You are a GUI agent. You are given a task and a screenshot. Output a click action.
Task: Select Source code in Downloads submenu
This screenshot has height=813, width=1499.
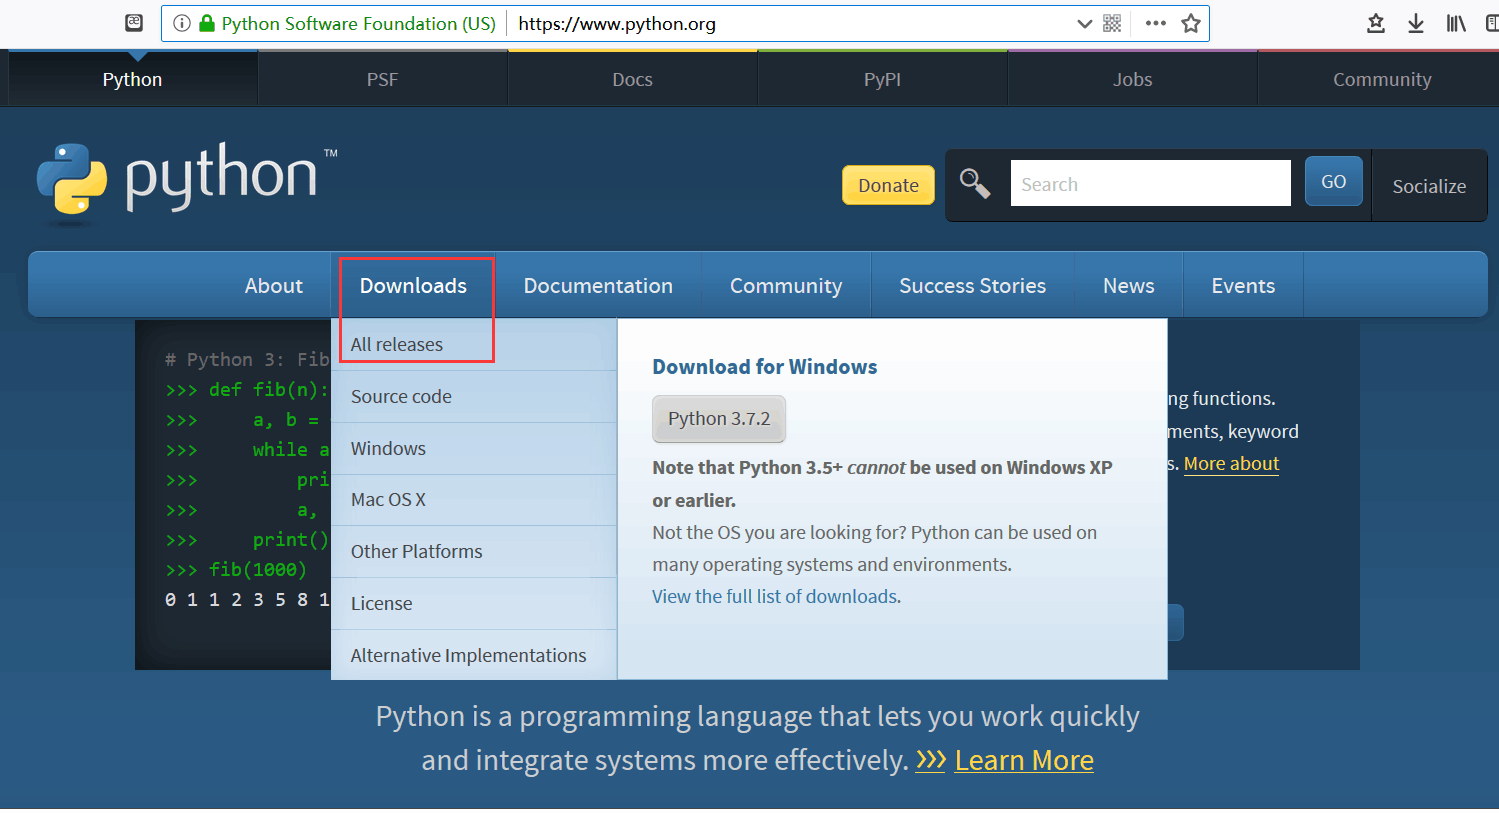coord(474,396)
